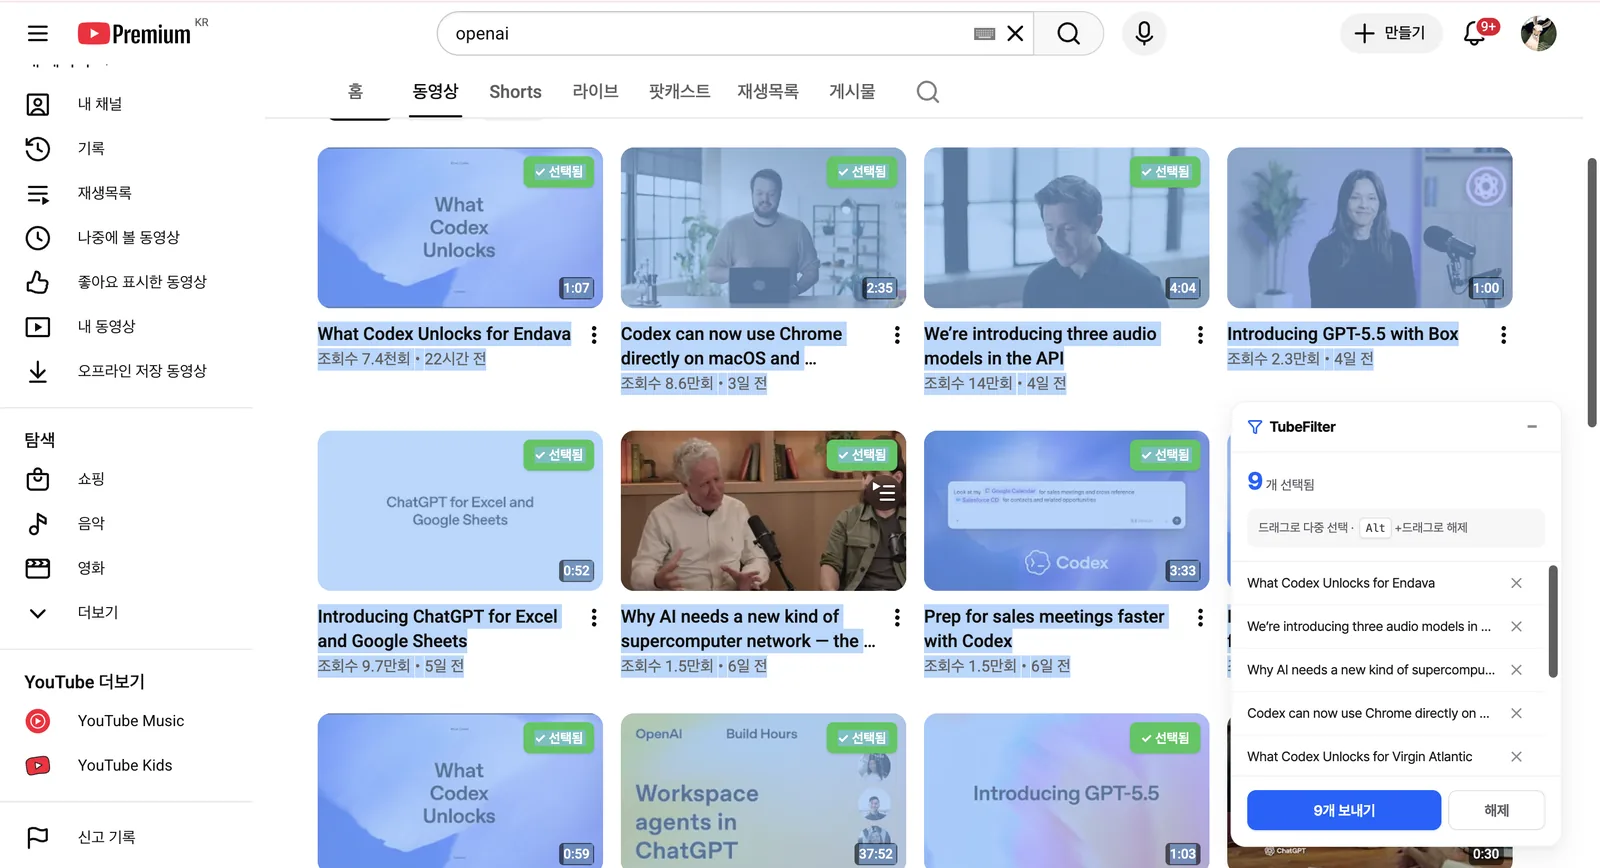Viewport: 1600px width, 868px height.
Task: Open options menu for supercomputer network video
Action: [x=897, y=618]
